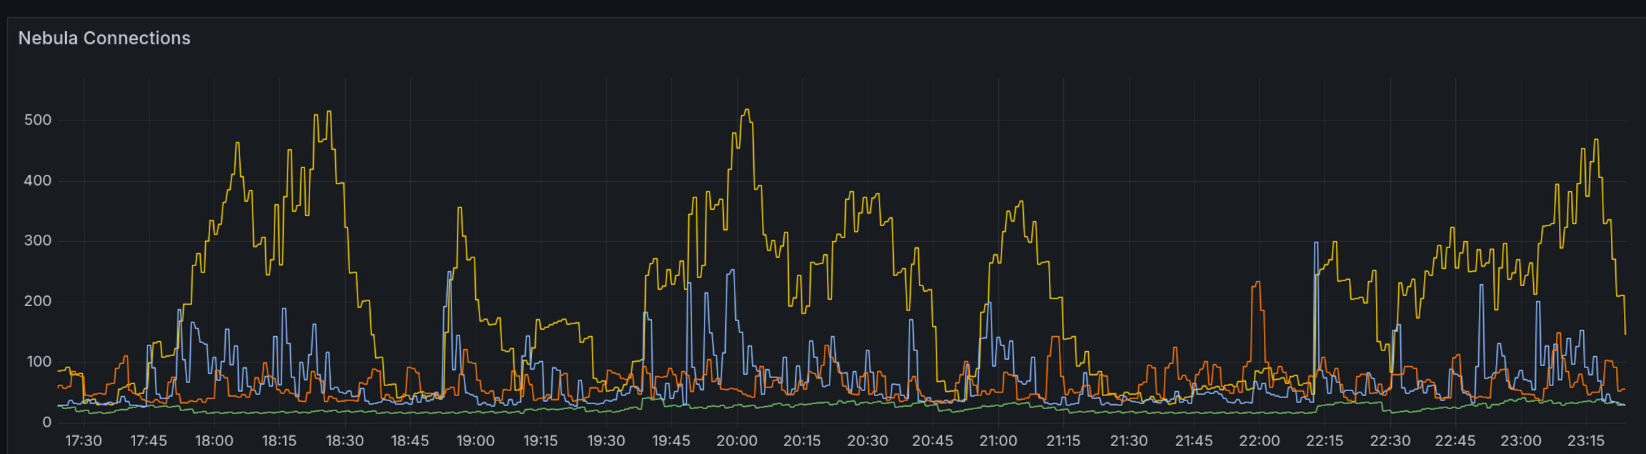
Task: Click the yellow peak just before 19:00
Action: click(459, 209)
